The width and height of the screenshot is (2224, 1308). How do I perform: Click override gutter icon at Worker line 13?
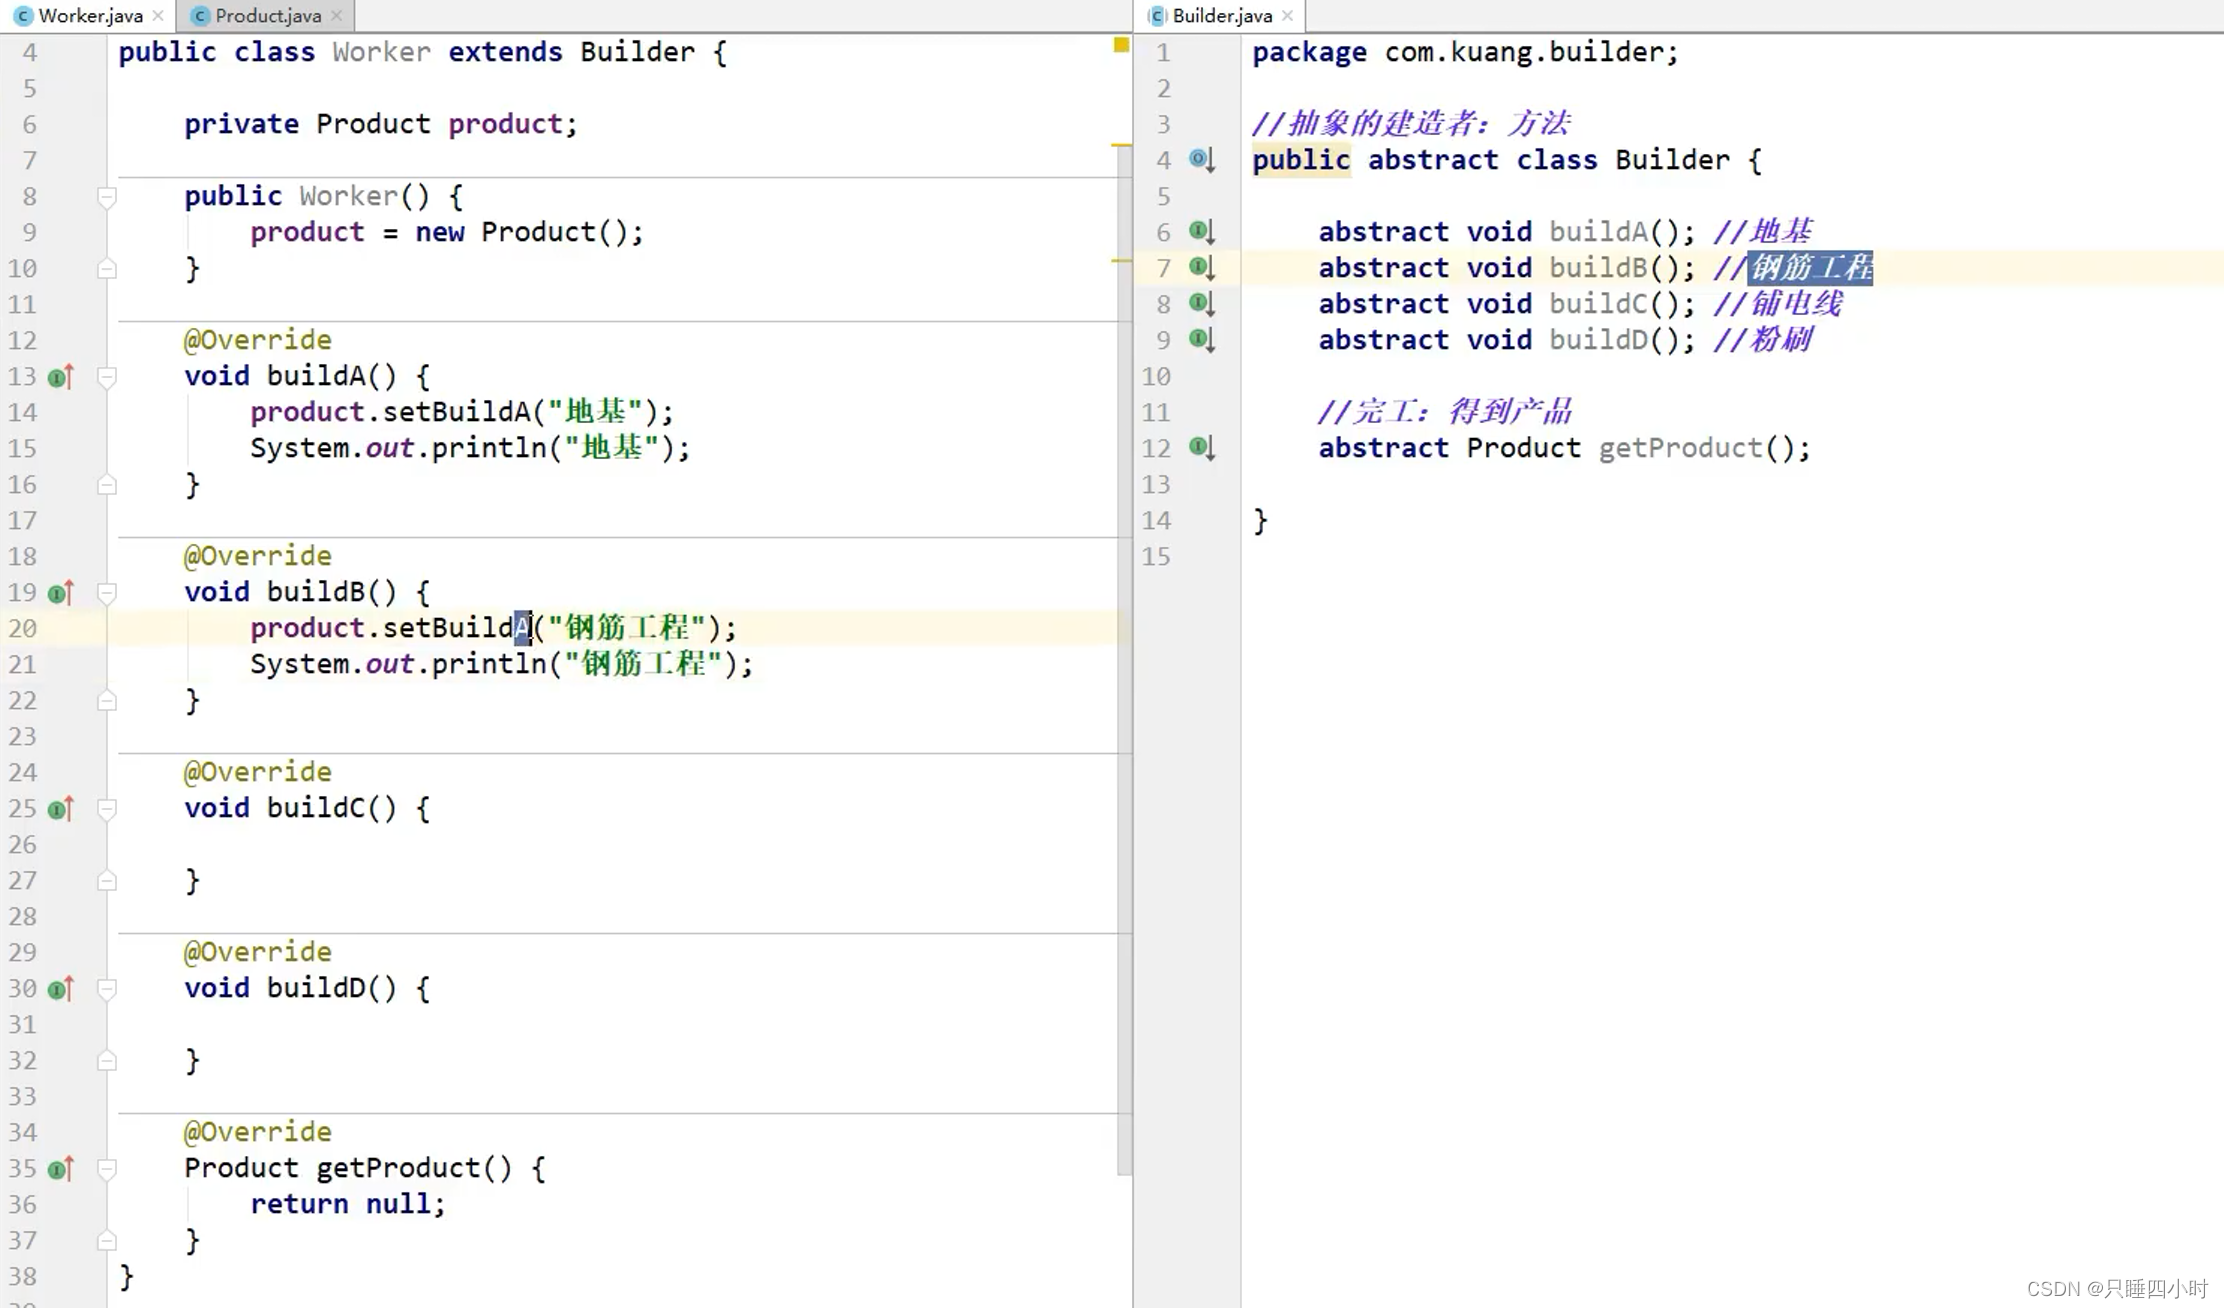pyautogui.click(x=61, y=377)
